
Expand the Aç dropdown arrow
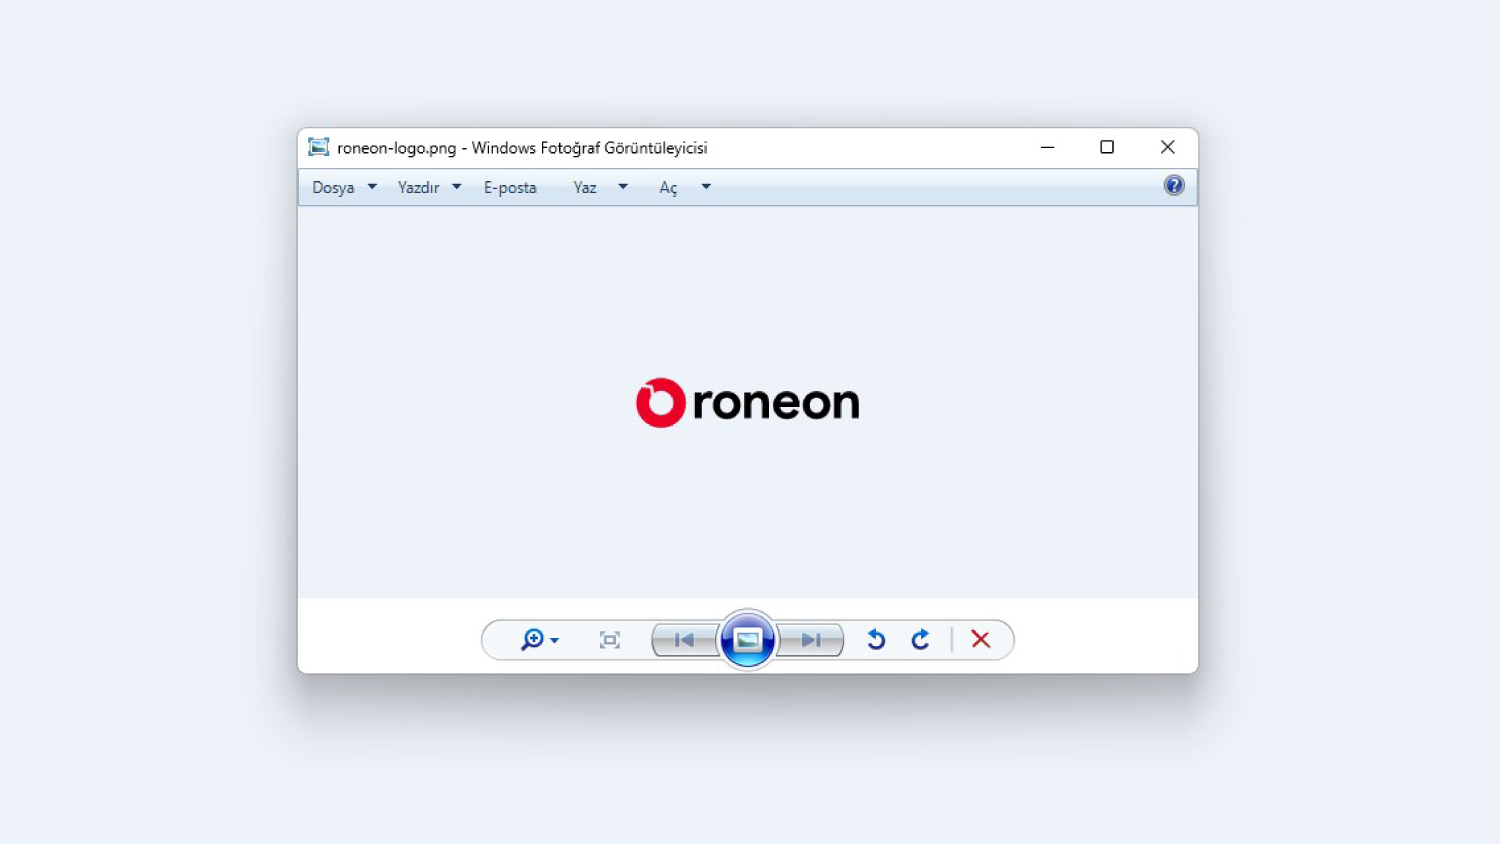click(x=706, y=187)
